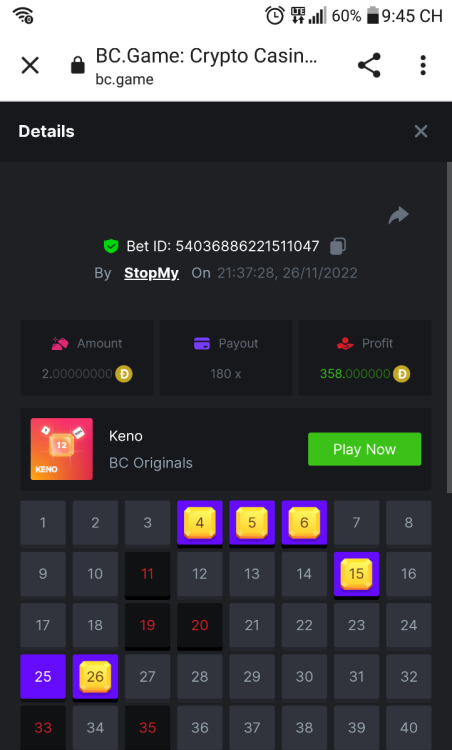Viewport: 452px width, 750px height.
Task: Click red missed number 11 tile
Action: [147, 574]
